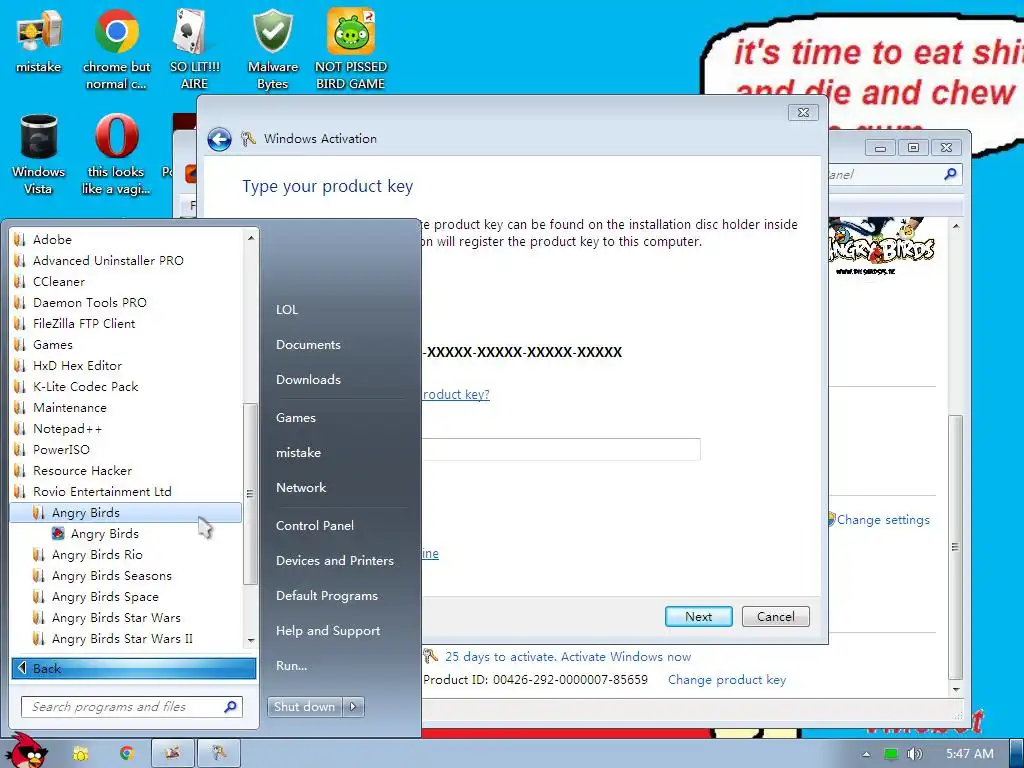Expand Resource Hacker folder
The image size is (1024, 768).
(127, 470)
